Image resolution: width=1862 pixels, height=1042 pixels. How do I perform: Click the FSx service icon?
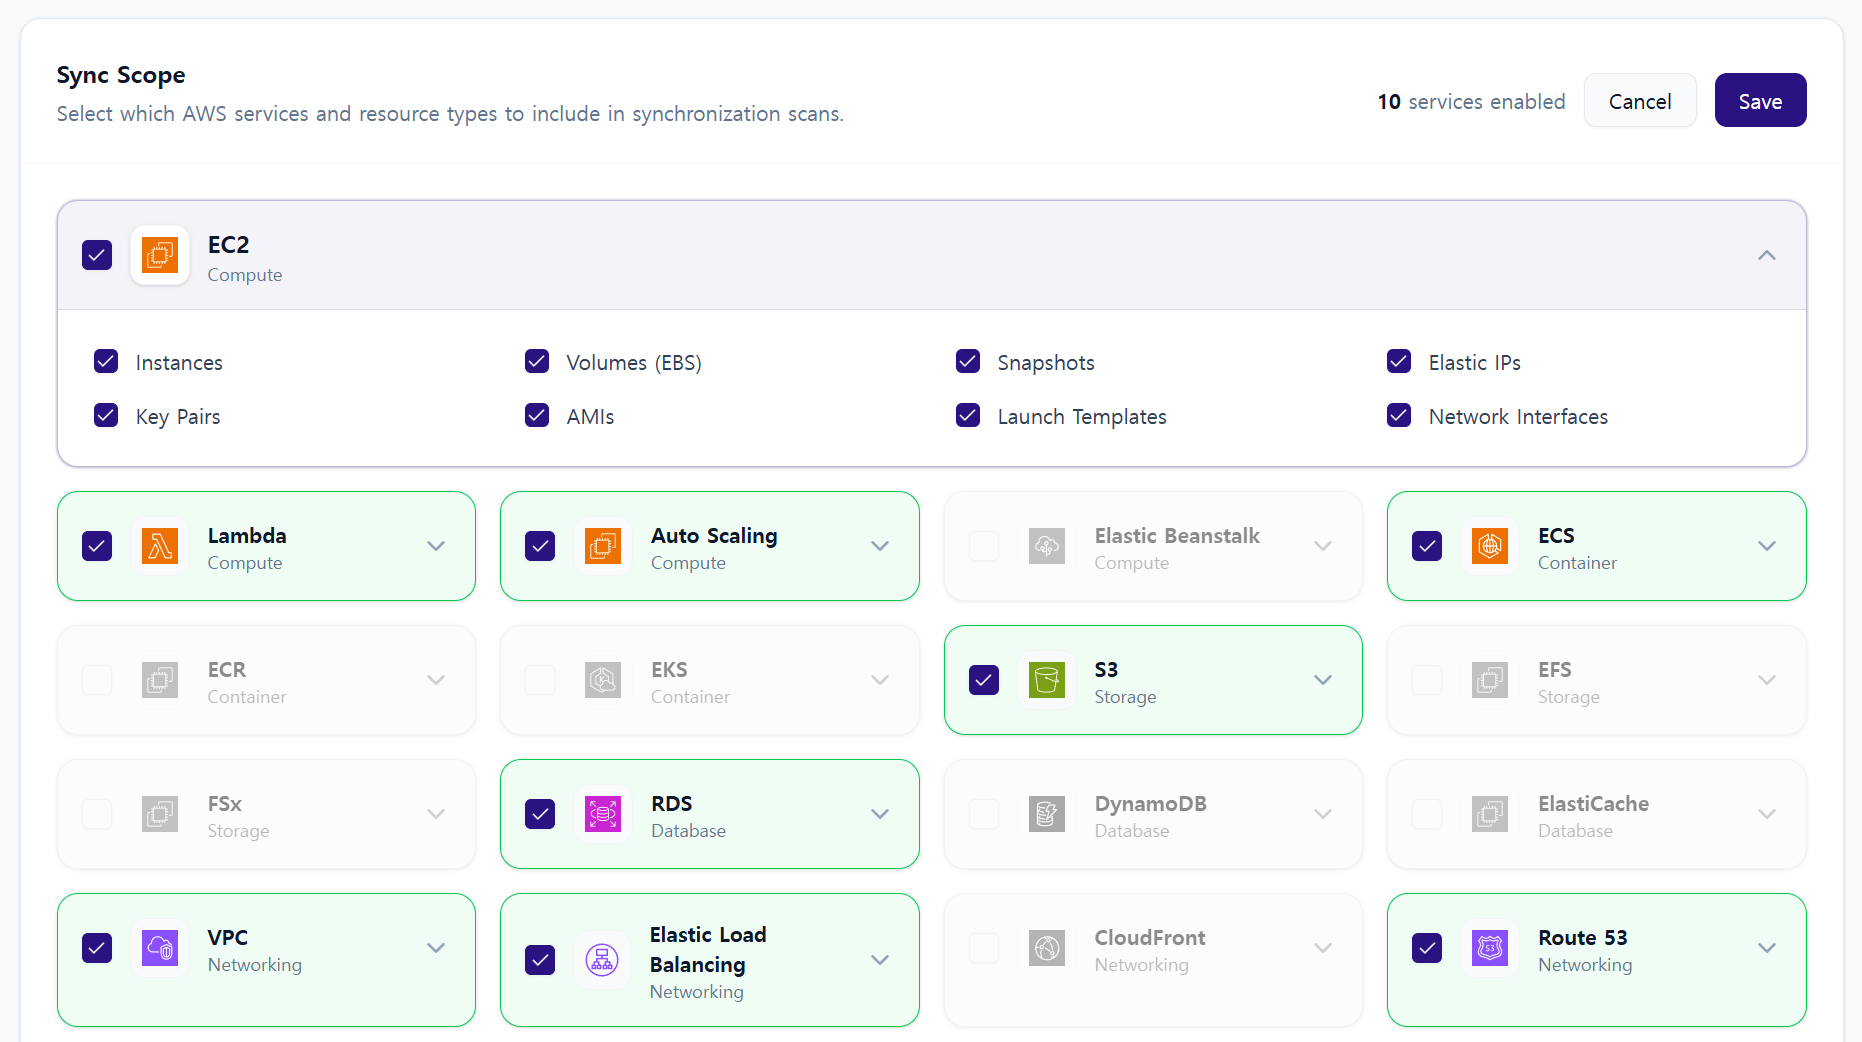click(x=160, y=814)
